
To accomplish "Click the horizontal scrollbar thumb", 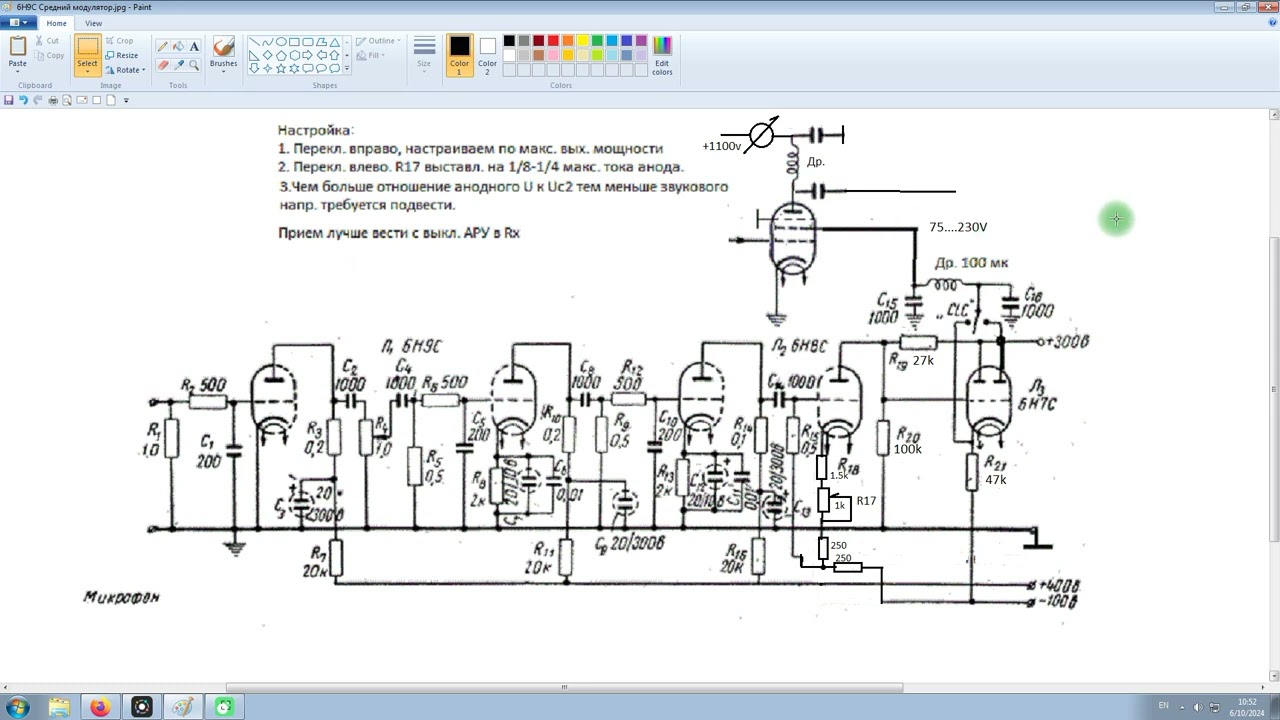I will pyautogui.click(x=564, y=687).
